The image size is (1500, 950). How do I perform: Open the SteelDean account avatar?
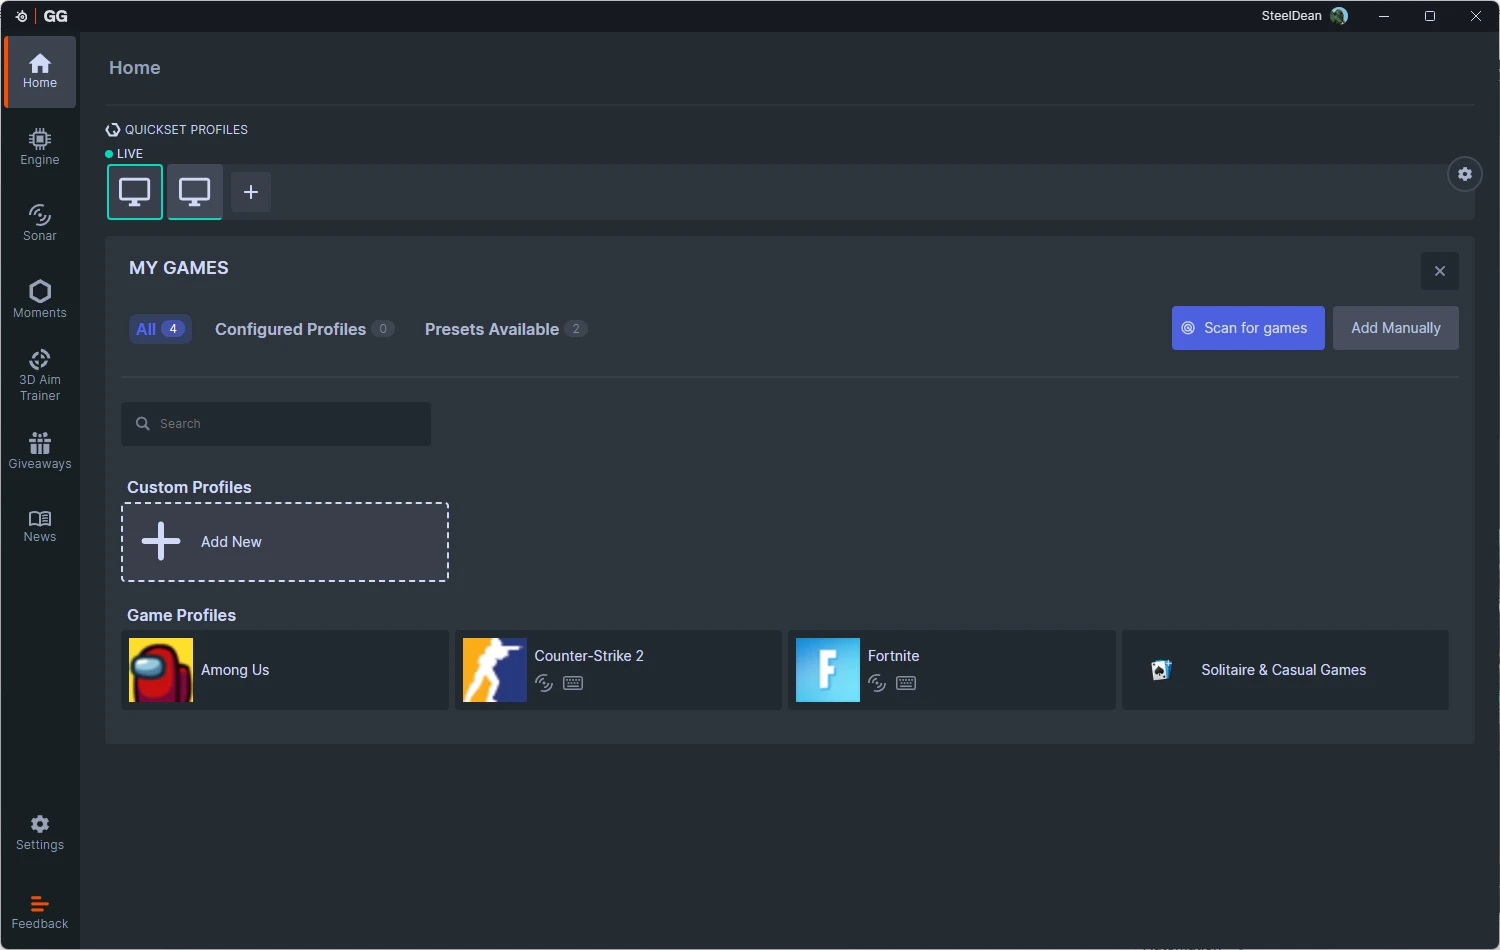pyautogui.click(x=1339, y=16)
